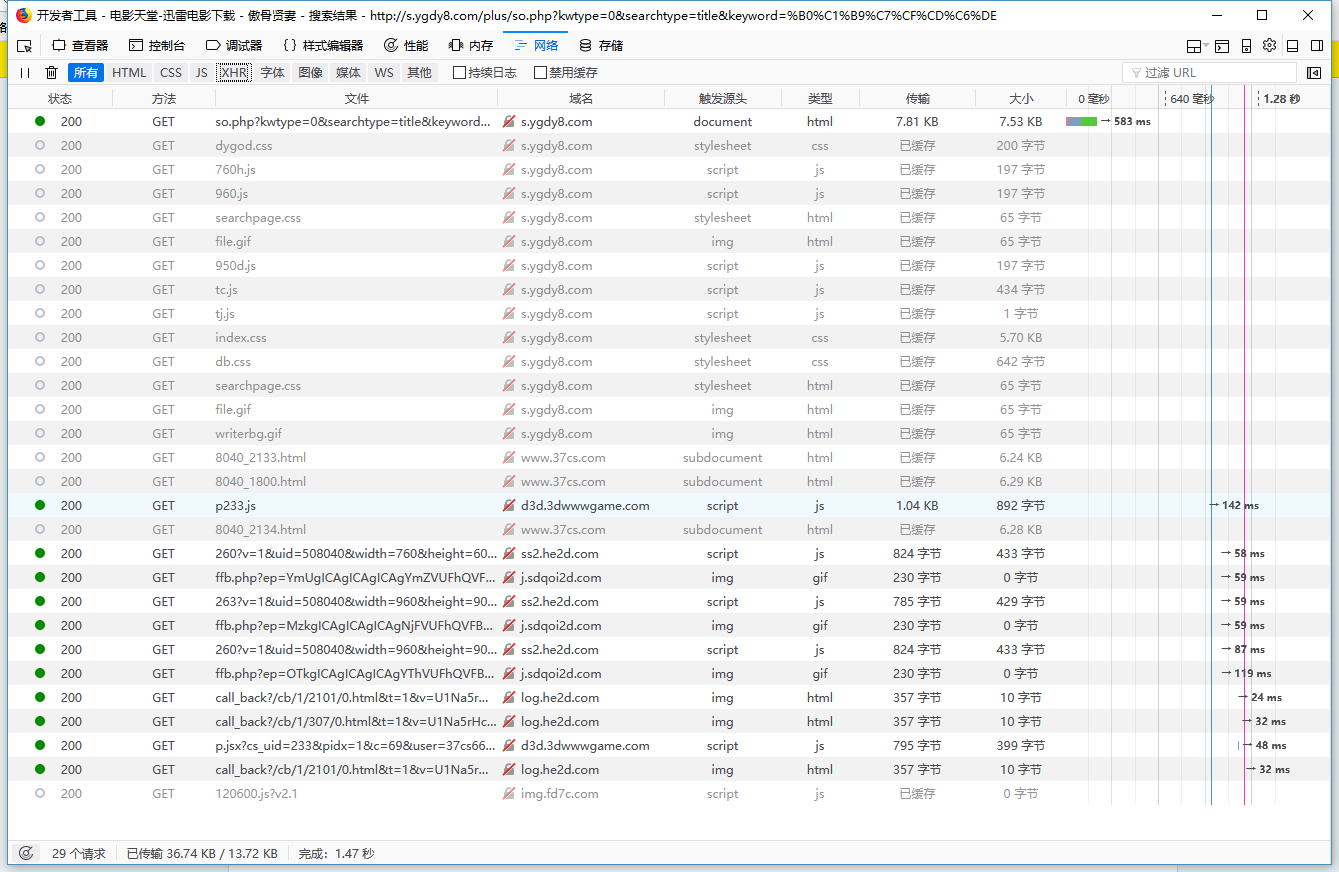Click inspector tab icon next to 查看器
The width and height of the screenshot is (1339, 872).
(58, 46)
